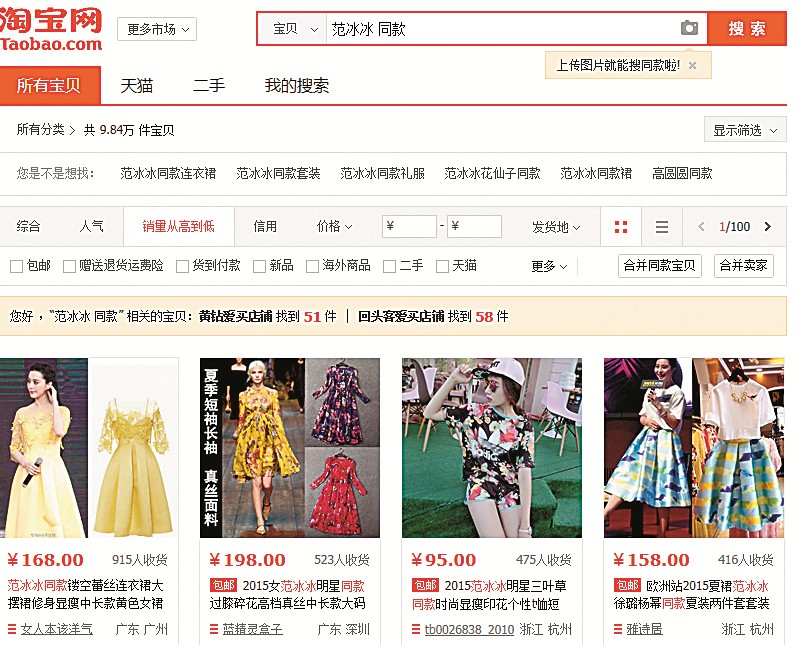This screenshot has width=797, height=645.
Task: Click suggestion 高圆圆同款
Action: pos(682,173)
